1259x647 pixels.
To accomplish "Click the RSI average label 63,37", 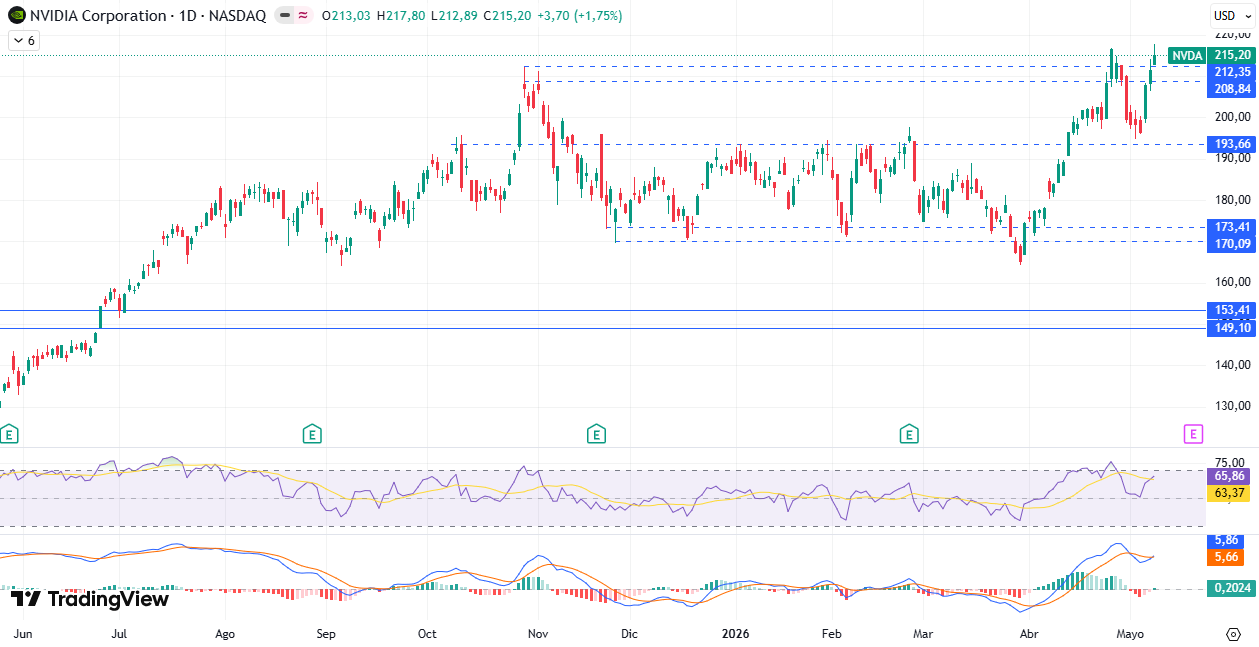I will point(1228,493).
